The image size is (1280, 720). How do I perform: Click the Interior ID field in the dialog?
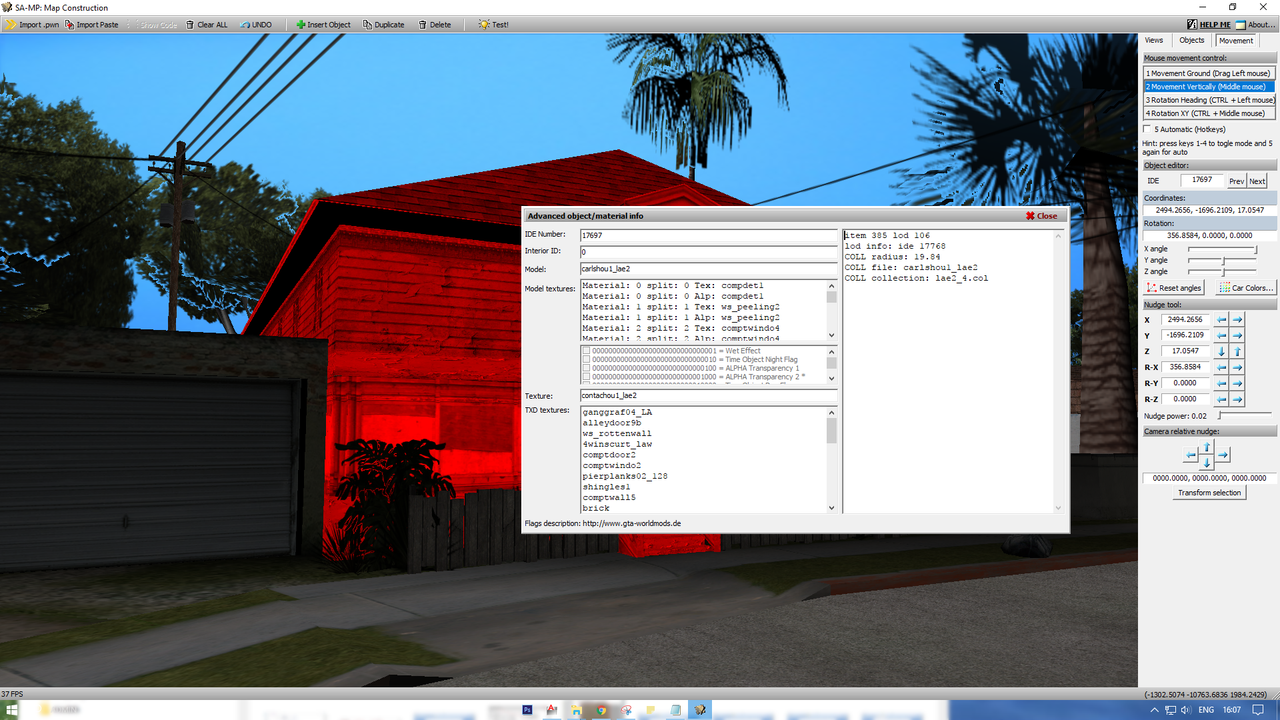708,252
